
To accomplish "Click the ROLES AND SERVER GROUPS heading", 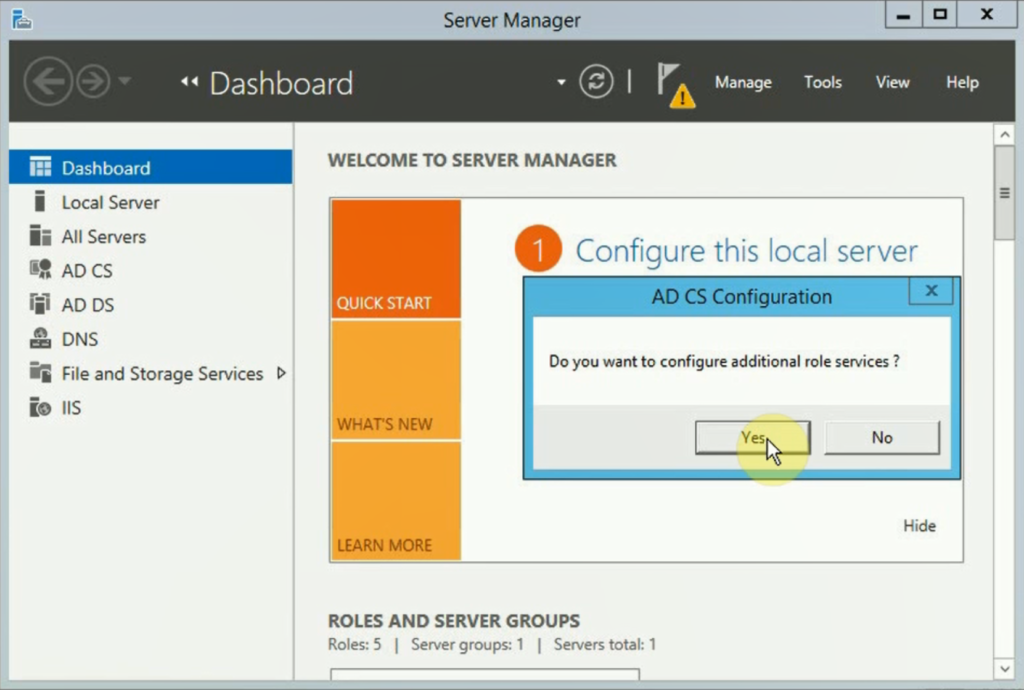I will (x=454, y=620).
